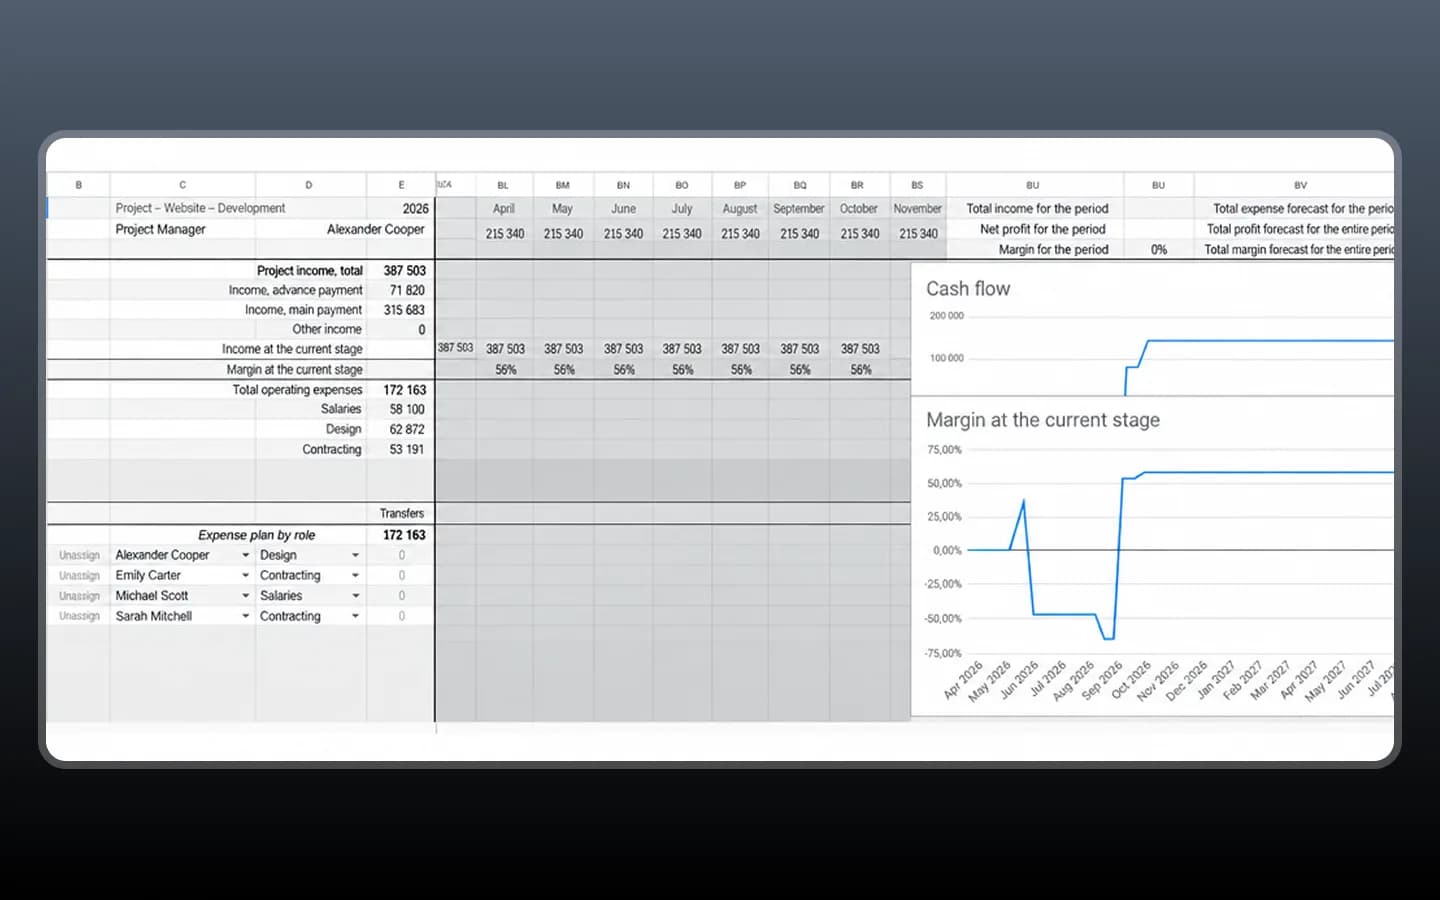Select Design expense value 62 872

coord(407,429)
